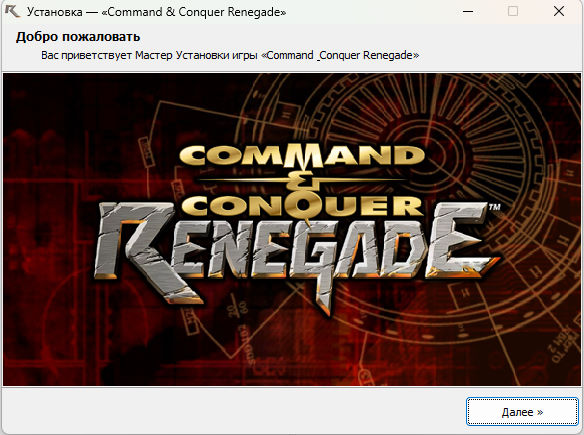Click the gold ampersand symbol in the logo
584x435 pixels.
(x=300, y=182)
